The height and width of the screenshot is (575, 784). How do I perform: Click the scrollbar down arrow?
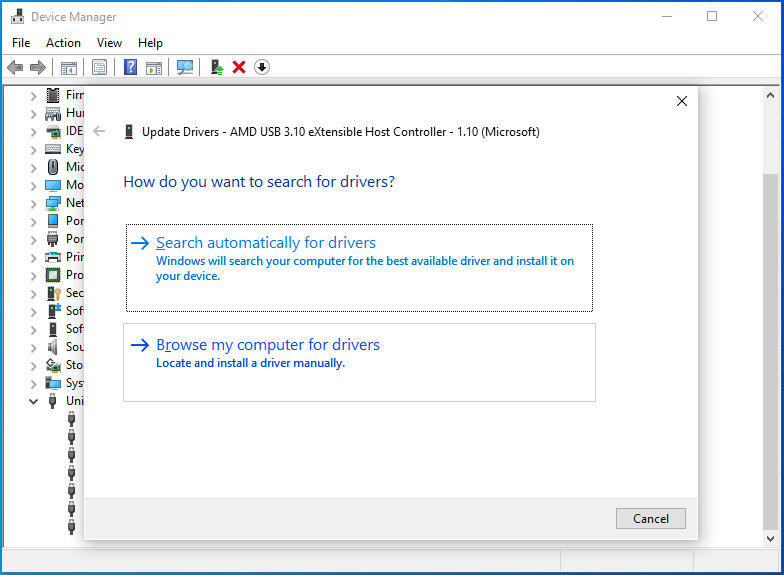770,538
